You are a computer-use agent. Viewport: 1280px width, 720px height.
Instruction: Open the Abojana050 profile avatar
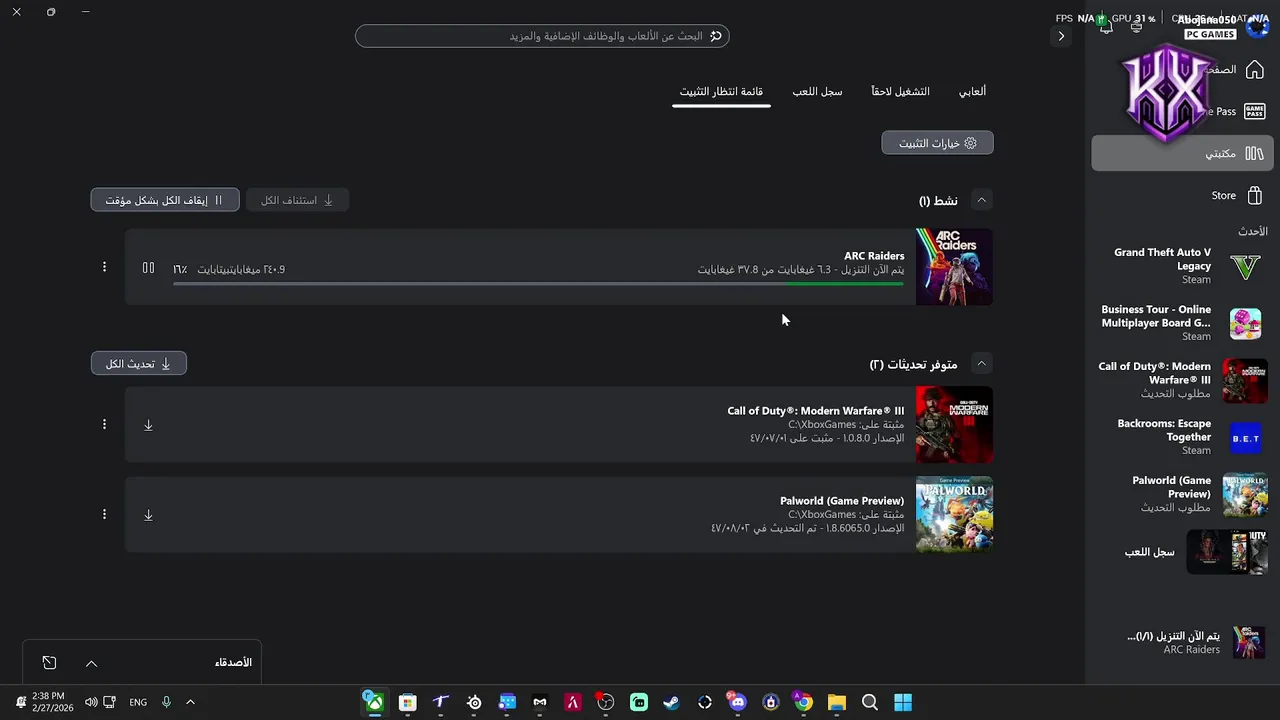tap(1256, 26)
